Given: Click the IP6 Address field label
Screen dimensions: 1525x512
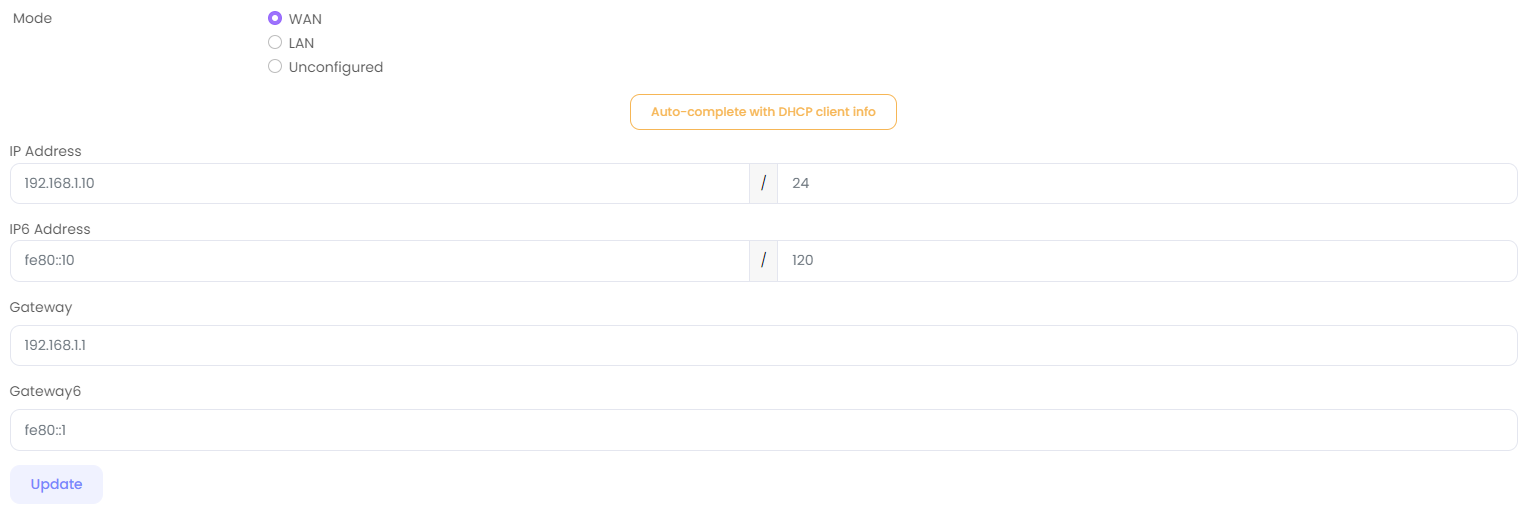Looking at the screenshot, I should click(x=50, y=229).
